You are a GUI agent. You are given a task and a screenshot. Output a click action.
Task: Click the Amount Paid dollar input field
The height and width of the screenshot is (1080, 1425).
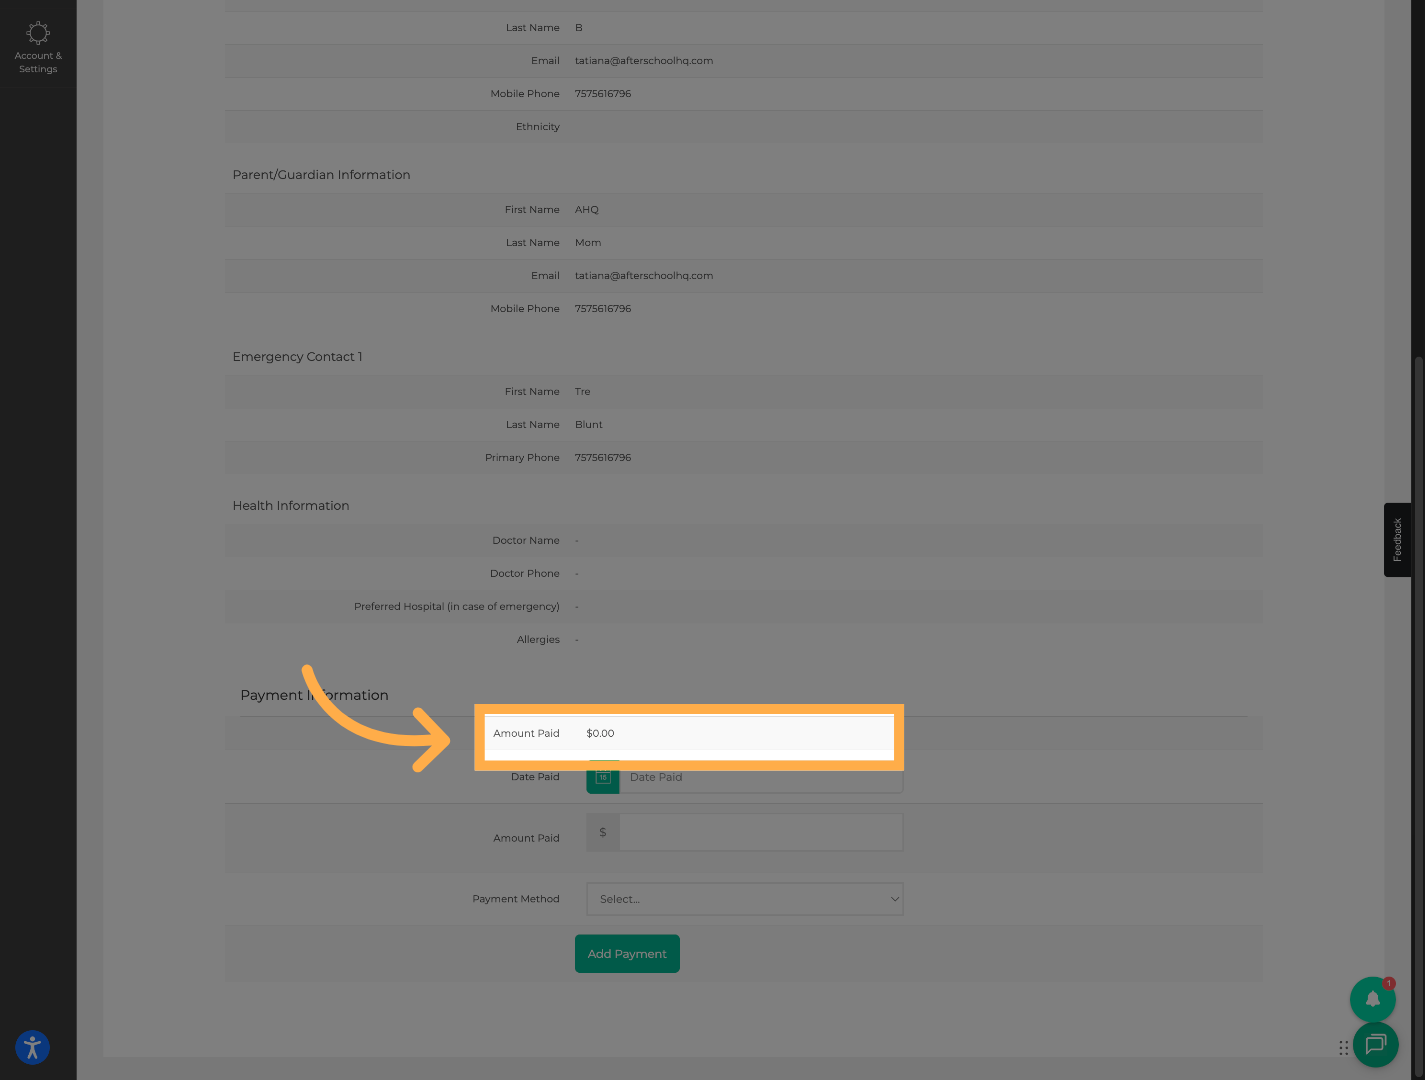coord(761,832)
